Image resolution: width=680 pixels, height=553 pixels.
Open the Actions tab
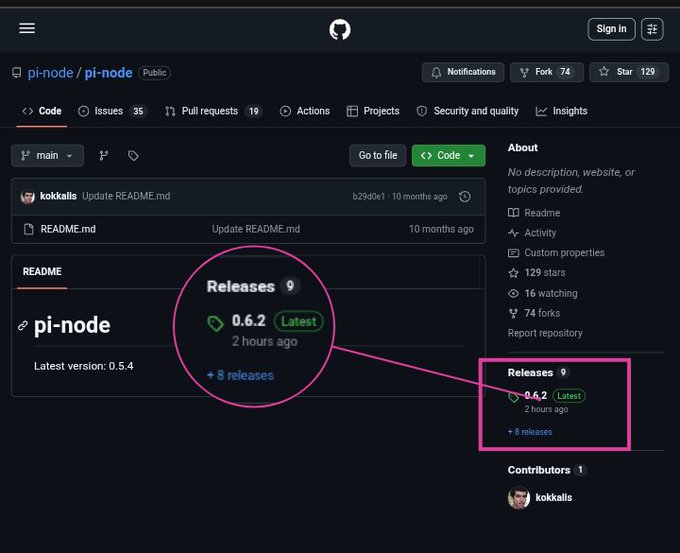(x=305, y=111)
